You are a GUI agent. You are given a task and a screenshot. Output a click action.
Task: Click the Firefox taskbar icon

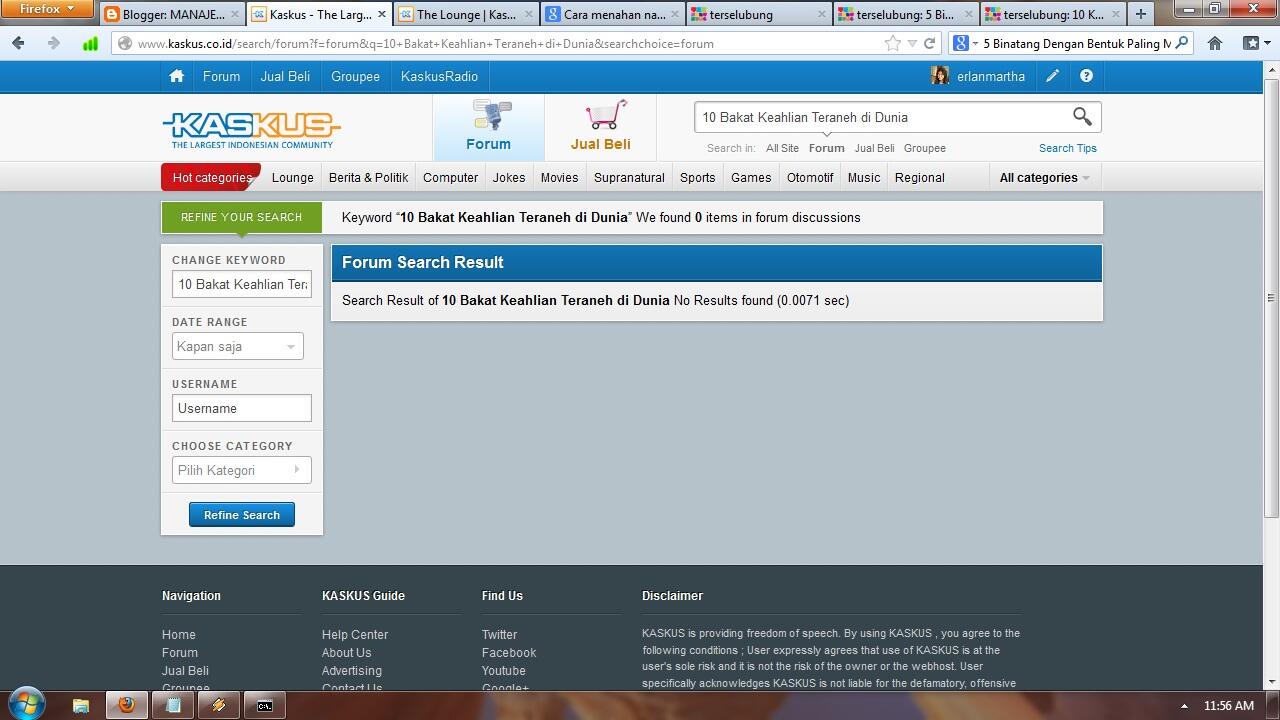(x=127, y=705)
